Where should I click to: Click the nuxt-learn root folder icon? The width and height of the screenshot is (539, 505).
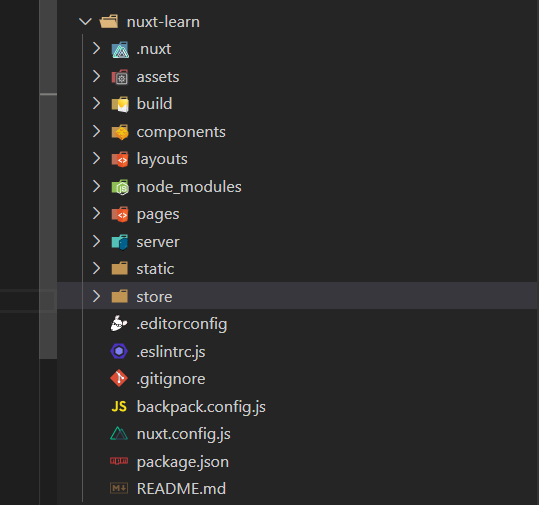pos(109,22)
